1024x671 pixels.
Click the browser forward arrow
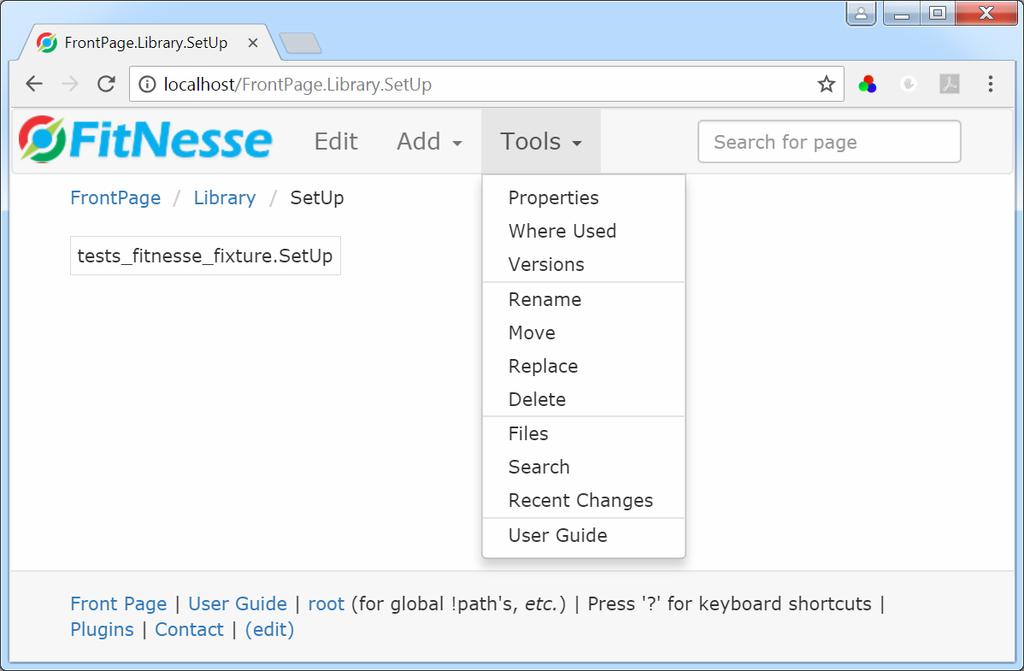point(70,84)
